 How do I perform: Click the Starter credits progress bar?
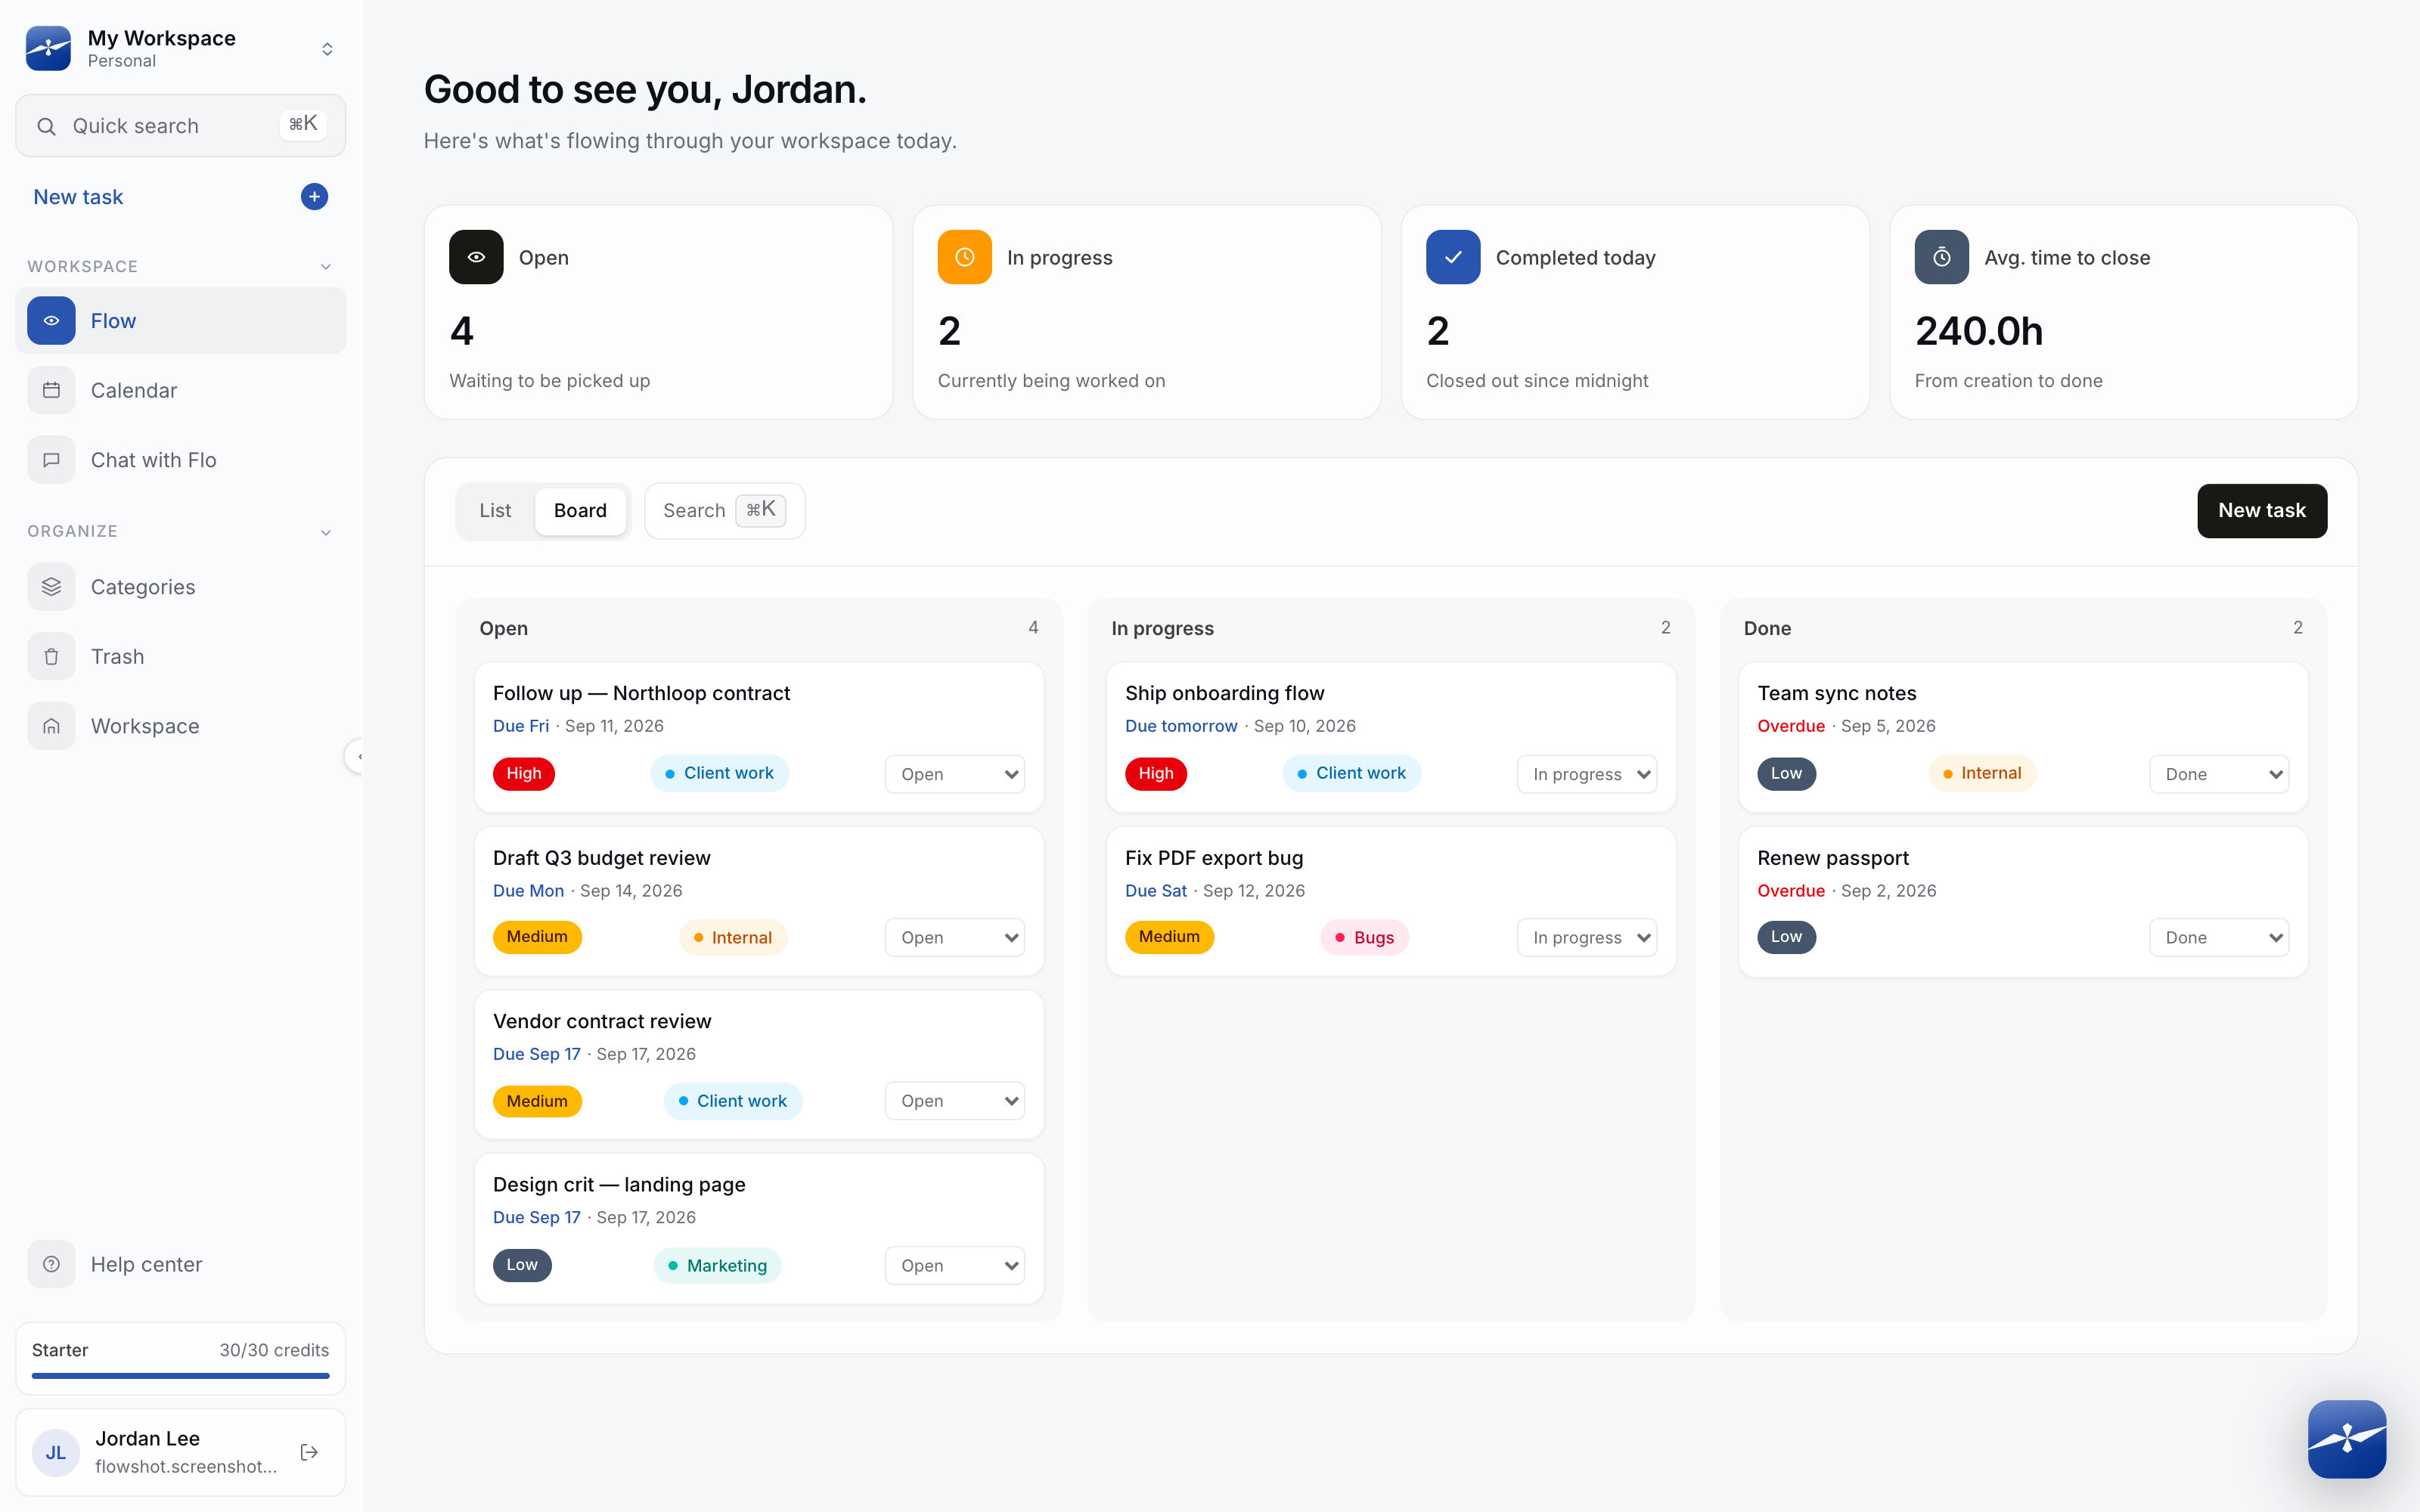tap(180, 1376)
